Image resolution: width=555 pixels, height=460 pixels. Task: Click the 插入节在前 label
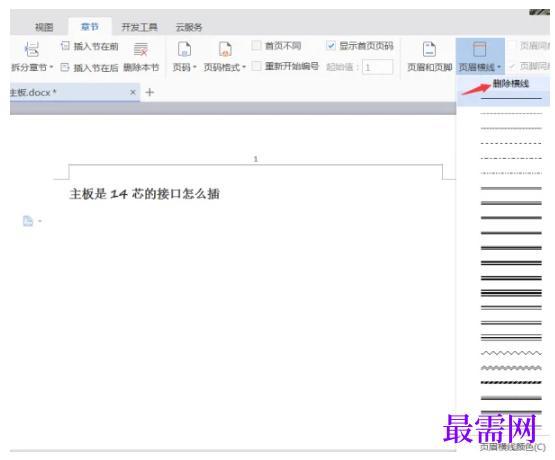coord(96,46)
